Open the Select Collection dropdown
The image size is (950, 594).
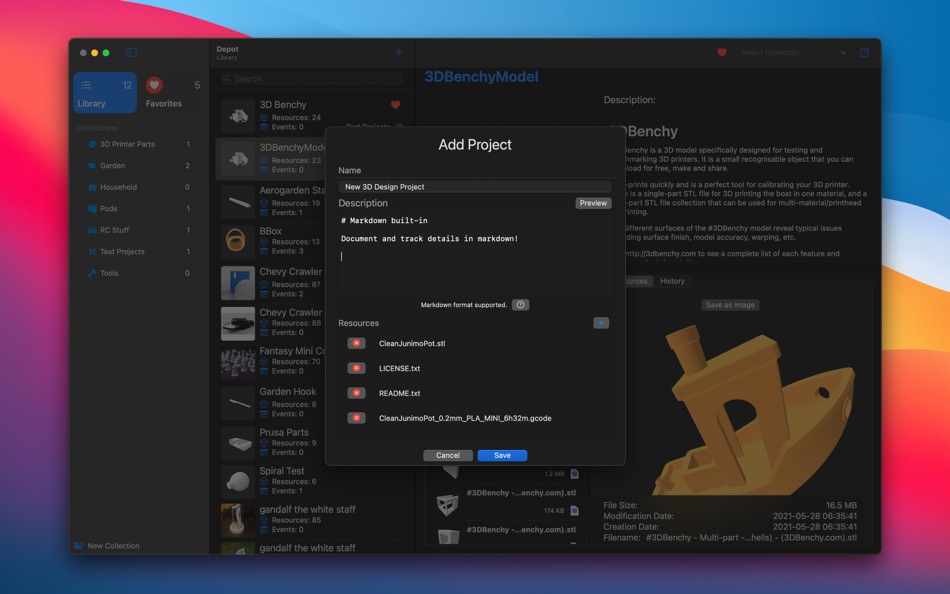click(x=793, y=53)
